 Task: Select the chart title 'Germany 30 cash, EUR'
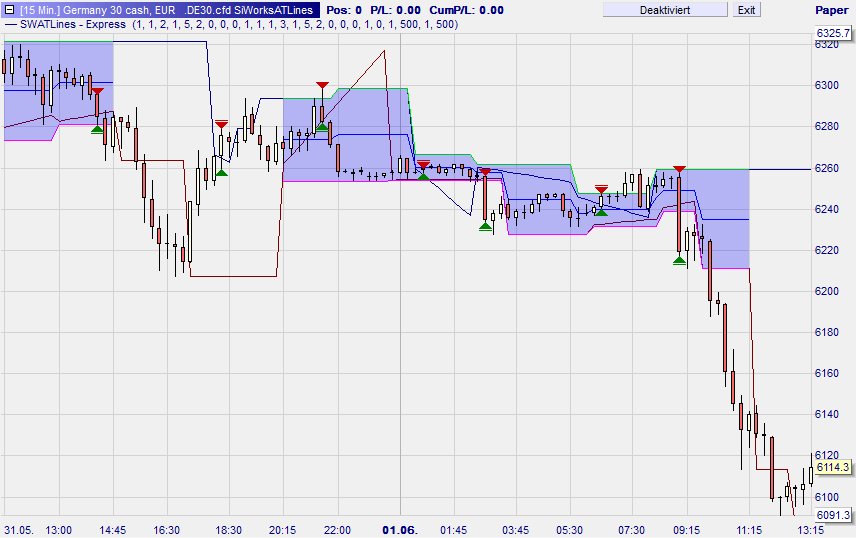tap(119, 10)
